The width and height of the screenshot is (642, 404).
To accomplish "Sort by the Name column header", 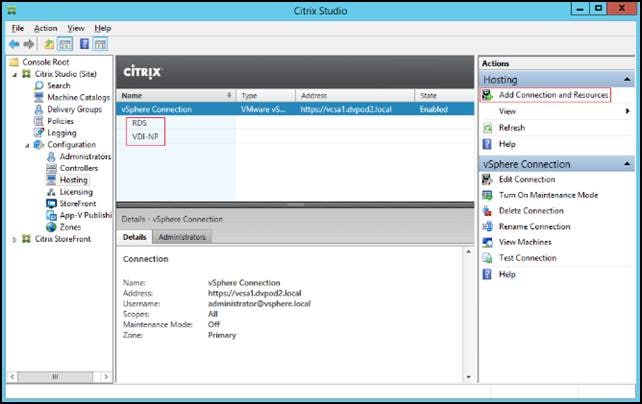I will point(176,95).
